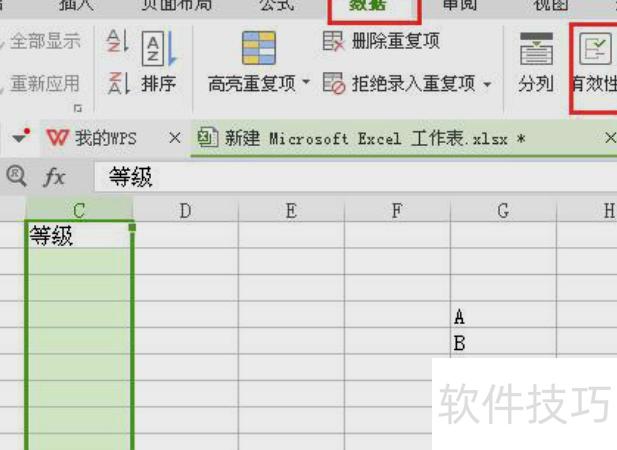Close the 新建 Microsoft Excel 工作表.xlsx document tab
The image size is (617, 450).
pyautogui.click(x=610, y=138)
